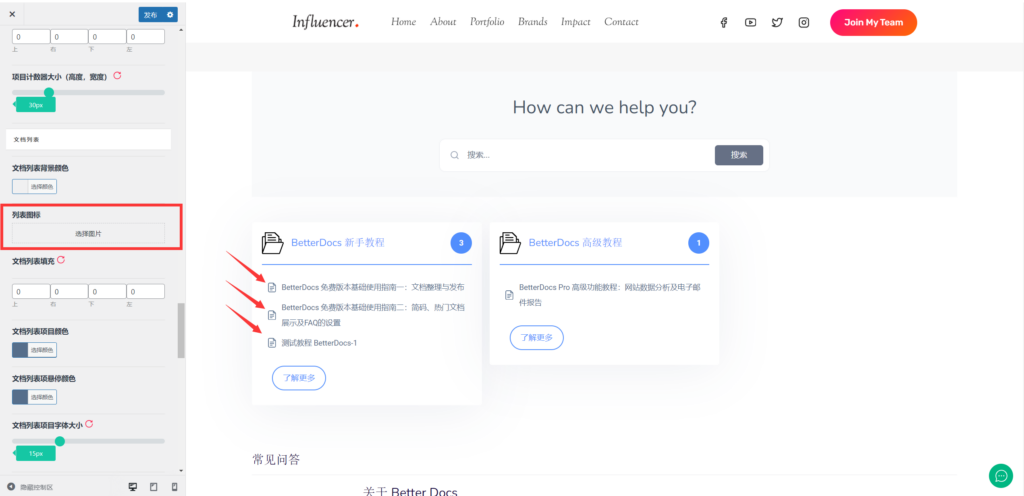1024x496 pixels.
Task: Click folder icon of BetterDocs 高级教程 card
Action: pos(510,243)
